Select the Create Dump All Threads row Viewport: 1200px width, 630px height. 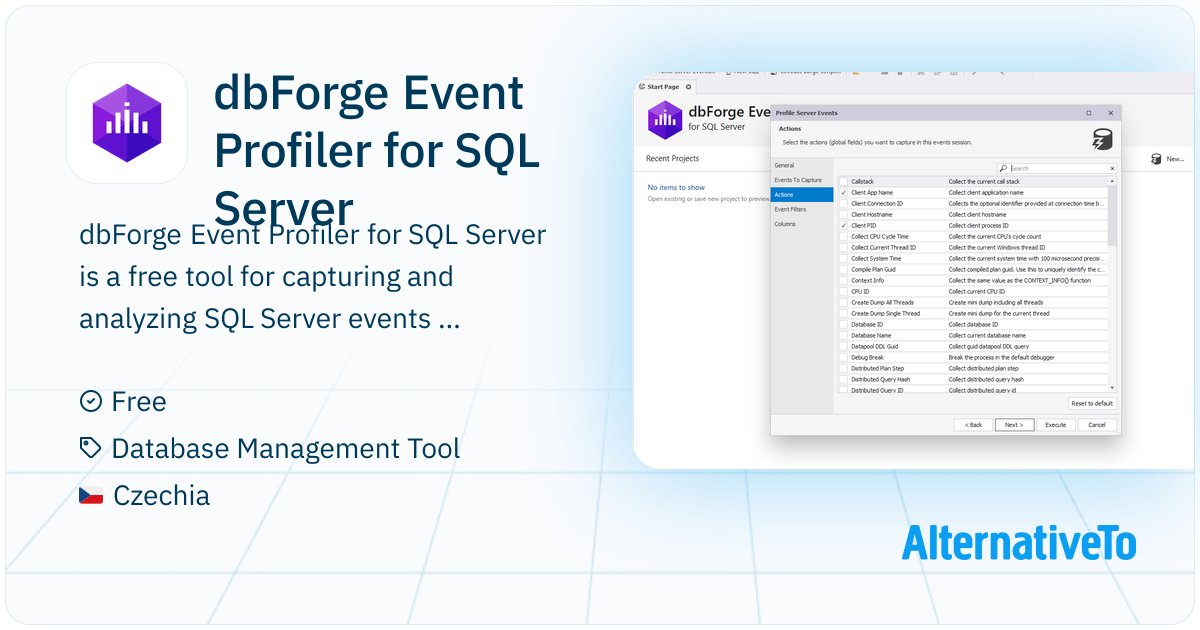coord(973,302)
